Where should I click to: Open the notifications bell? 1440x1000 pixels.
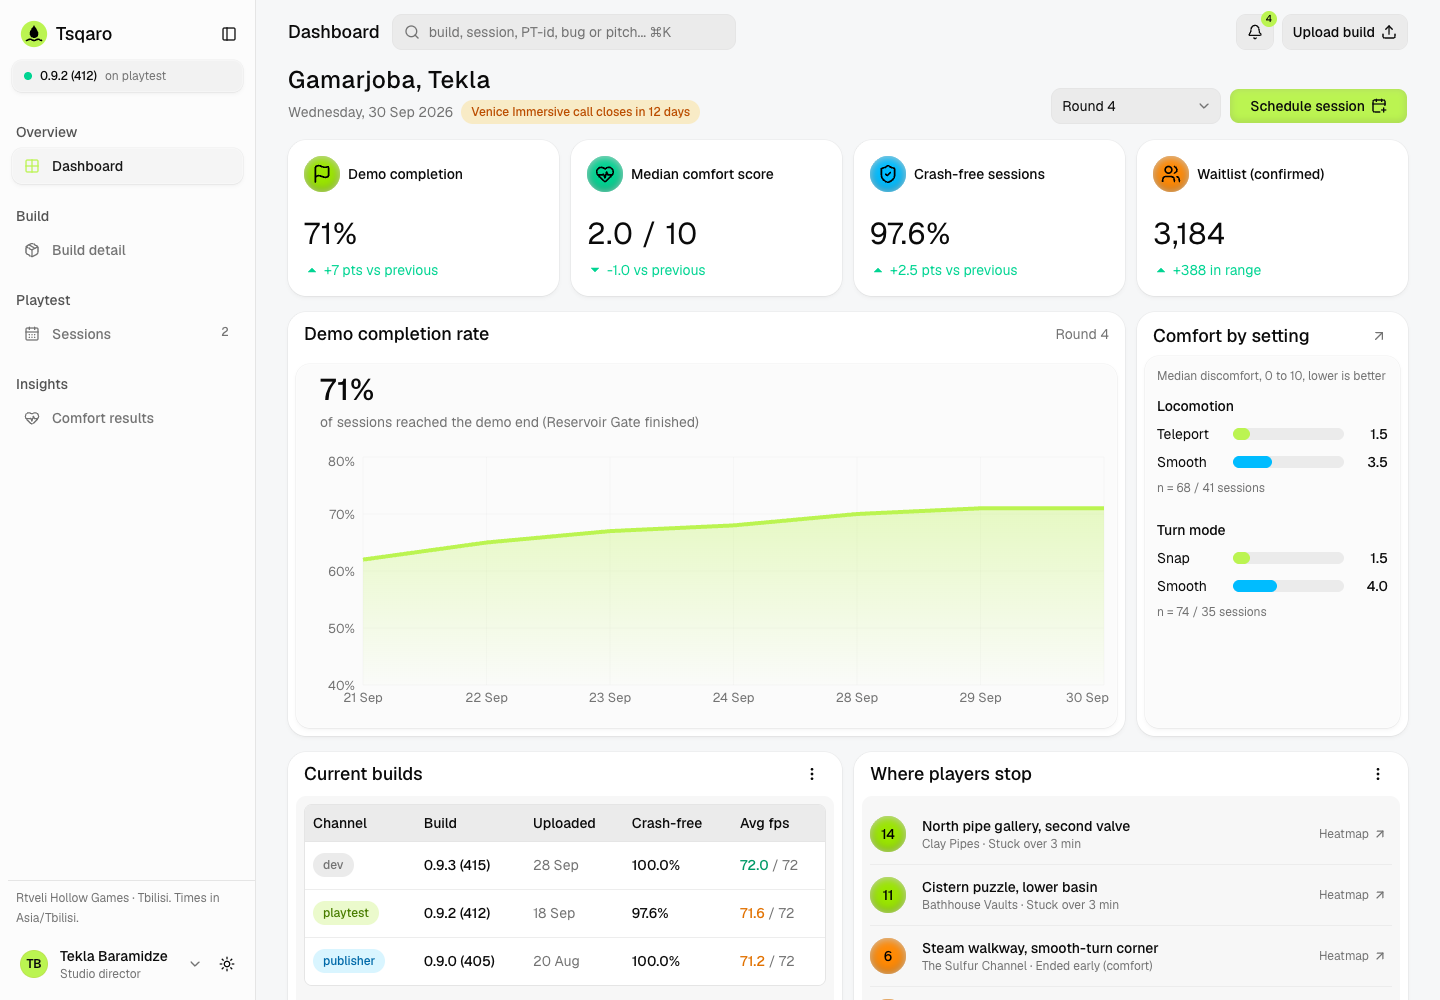(1255, 32)
